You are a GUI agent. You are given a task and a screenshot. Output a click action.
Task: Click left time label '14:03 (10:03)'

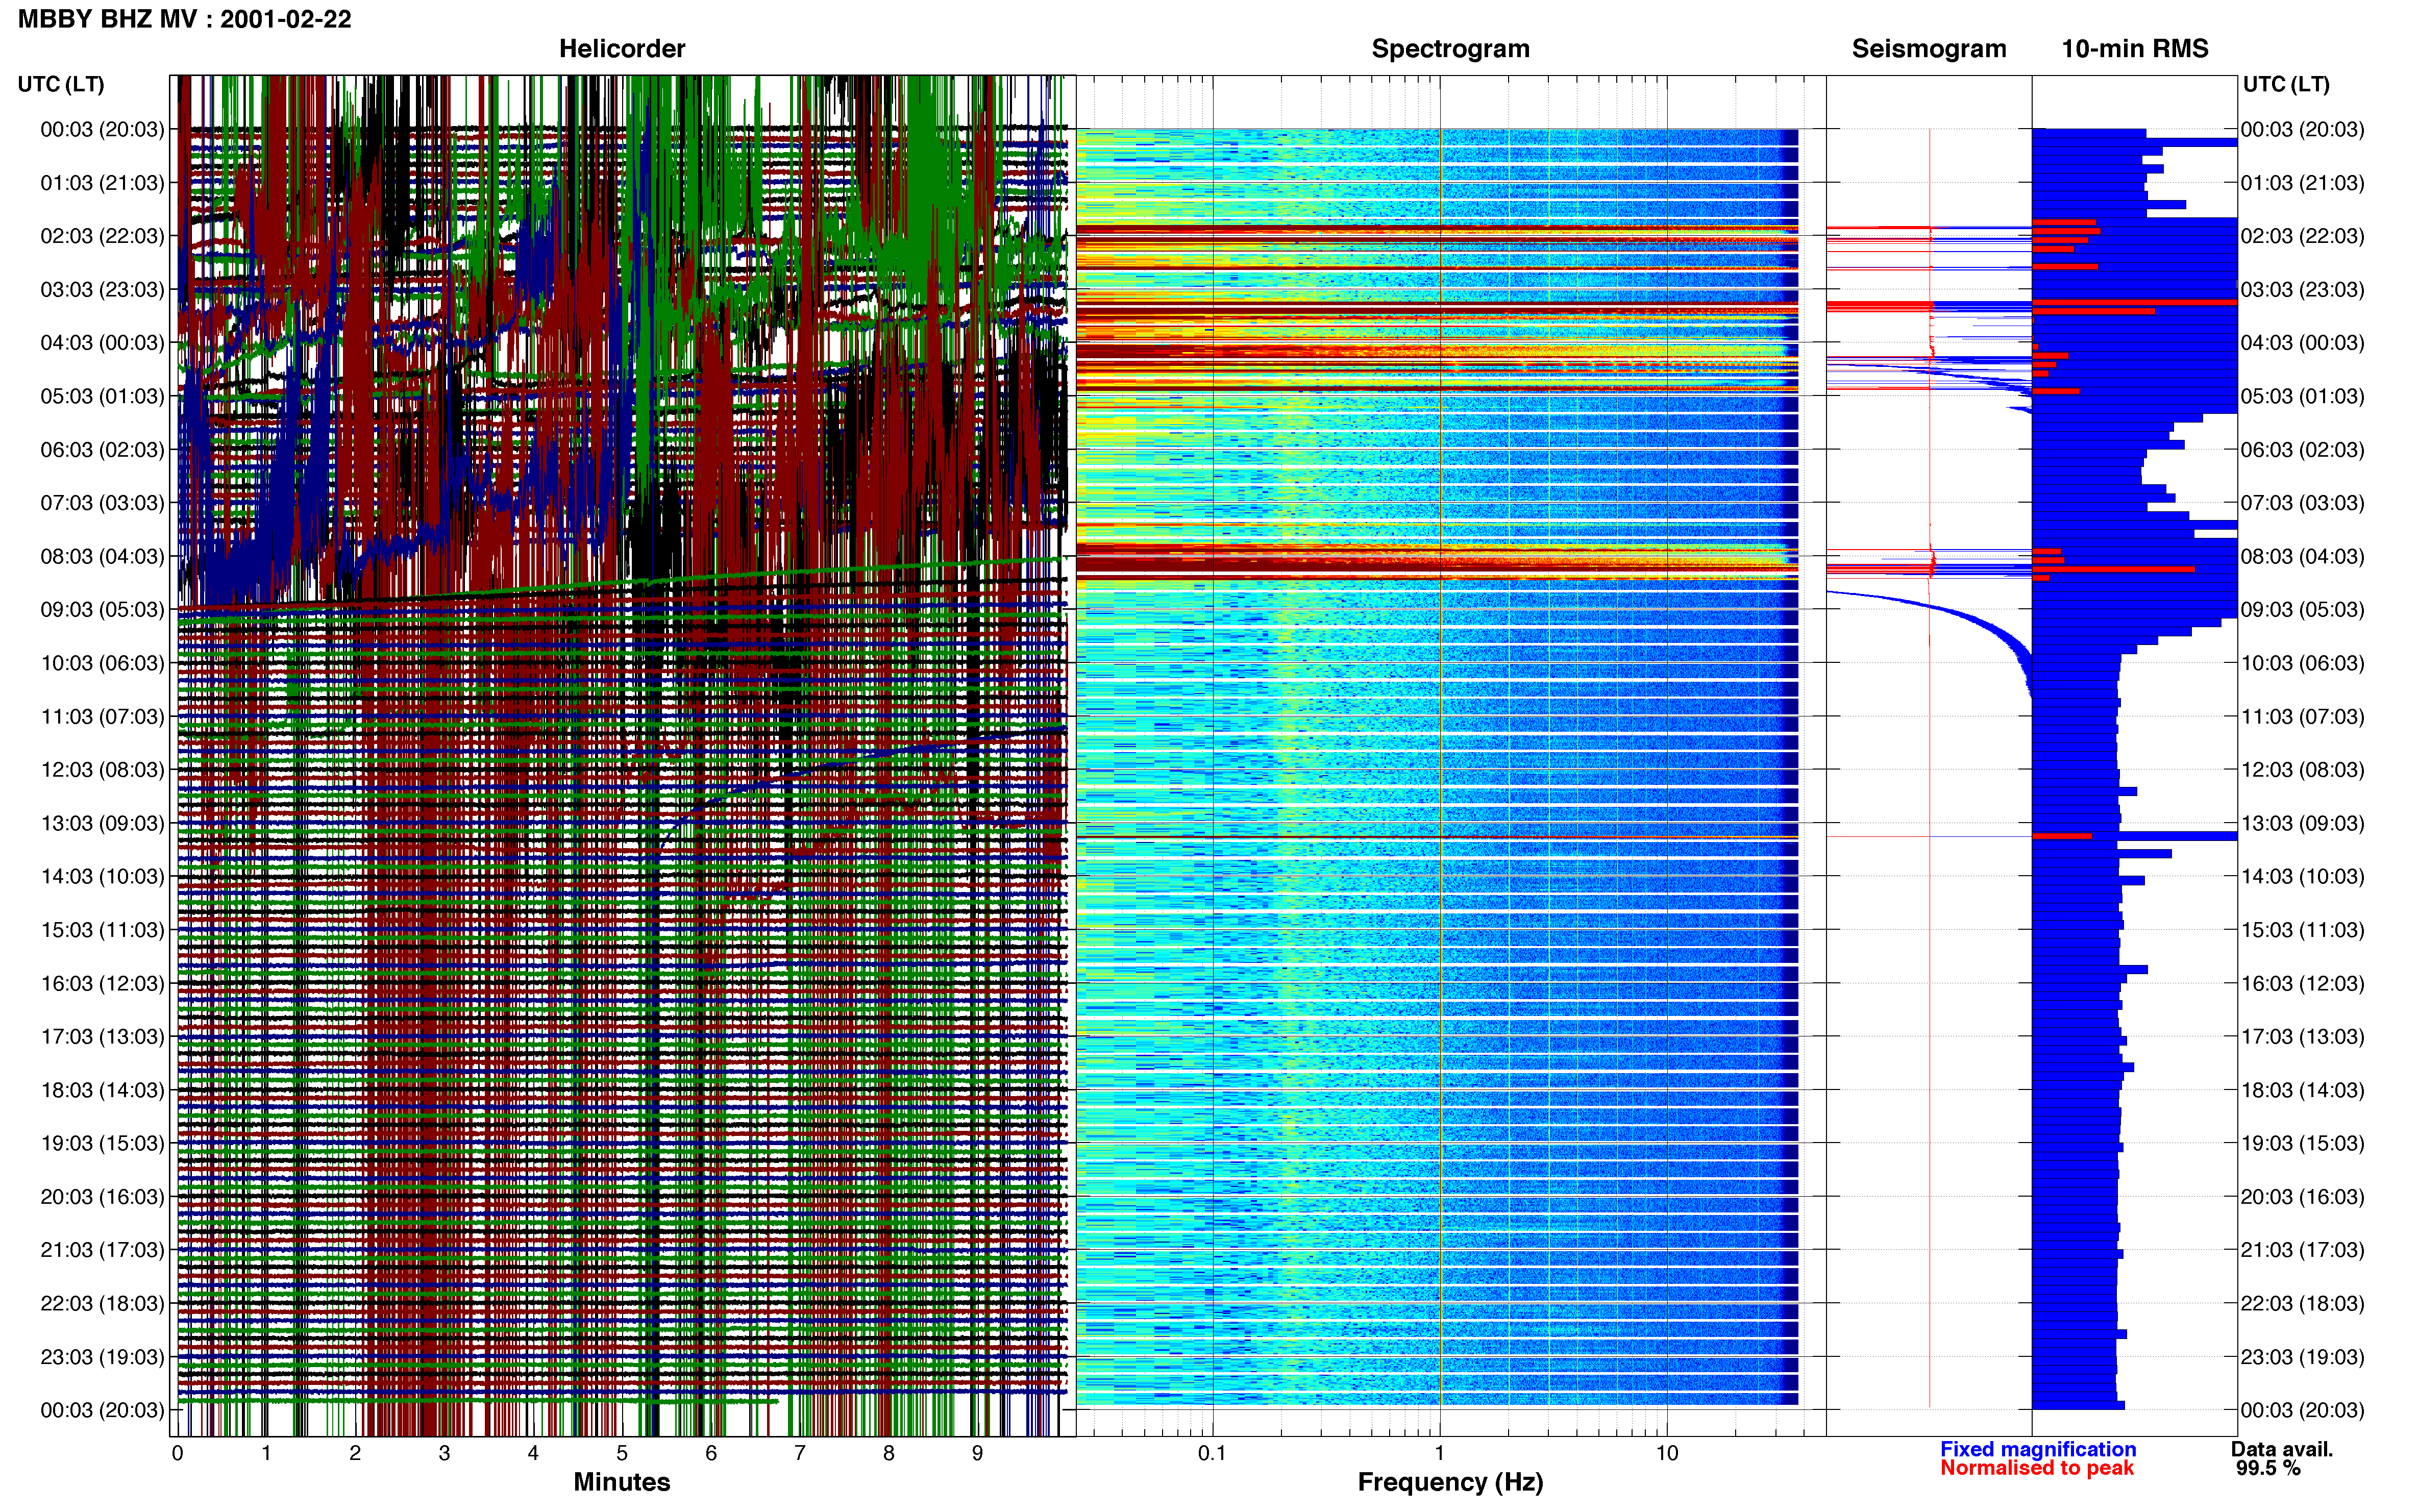[102, 877]
